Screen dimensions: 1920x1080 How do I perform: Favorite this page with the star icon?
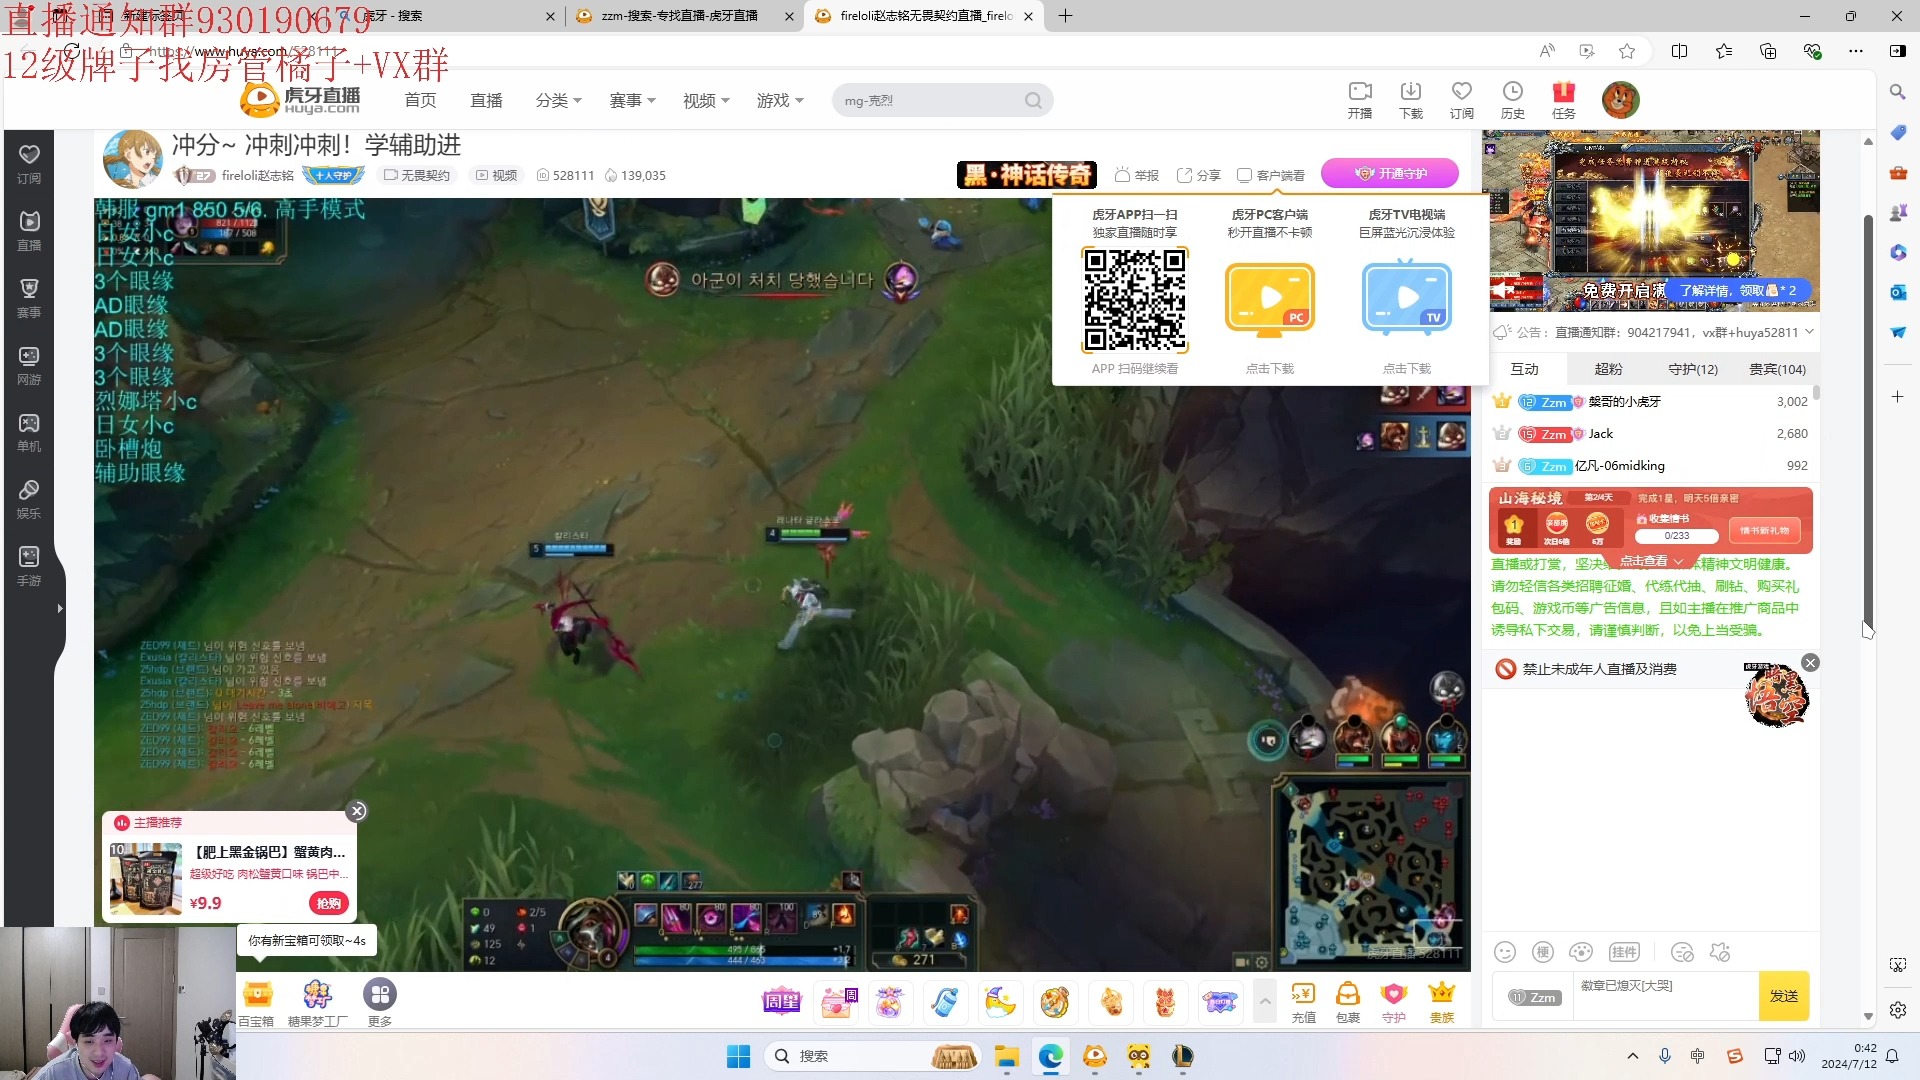click(x=1627, y=51)
